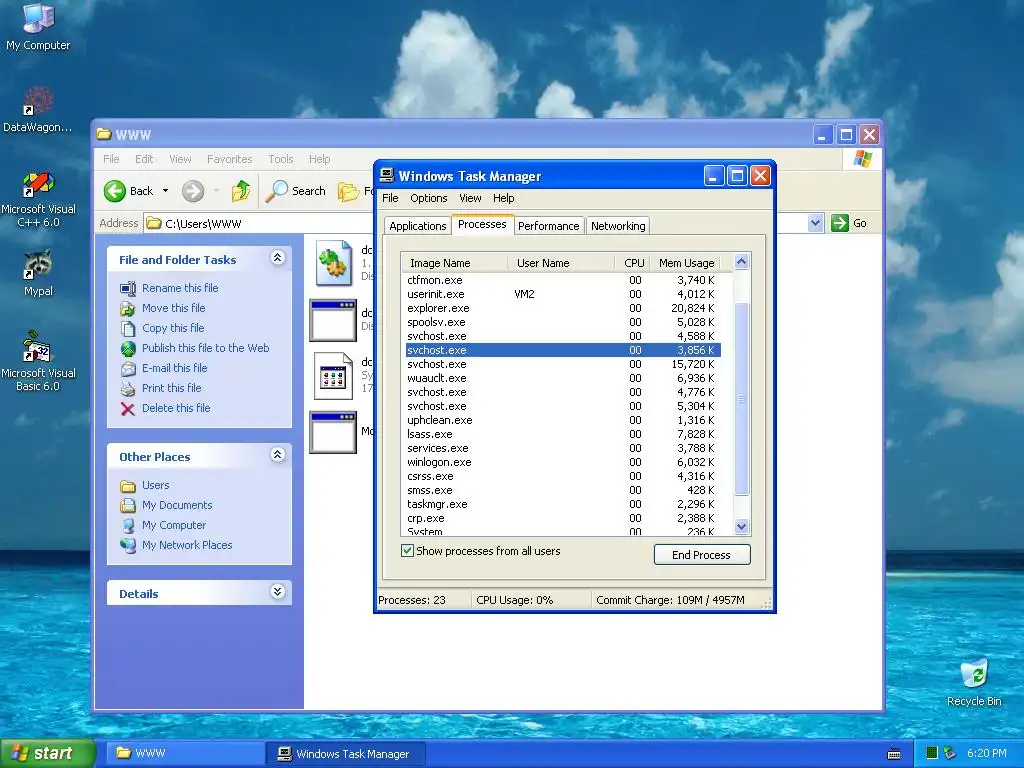Open the address bar dropdown arrow
1024x768 pixels.
pos(815,223)
